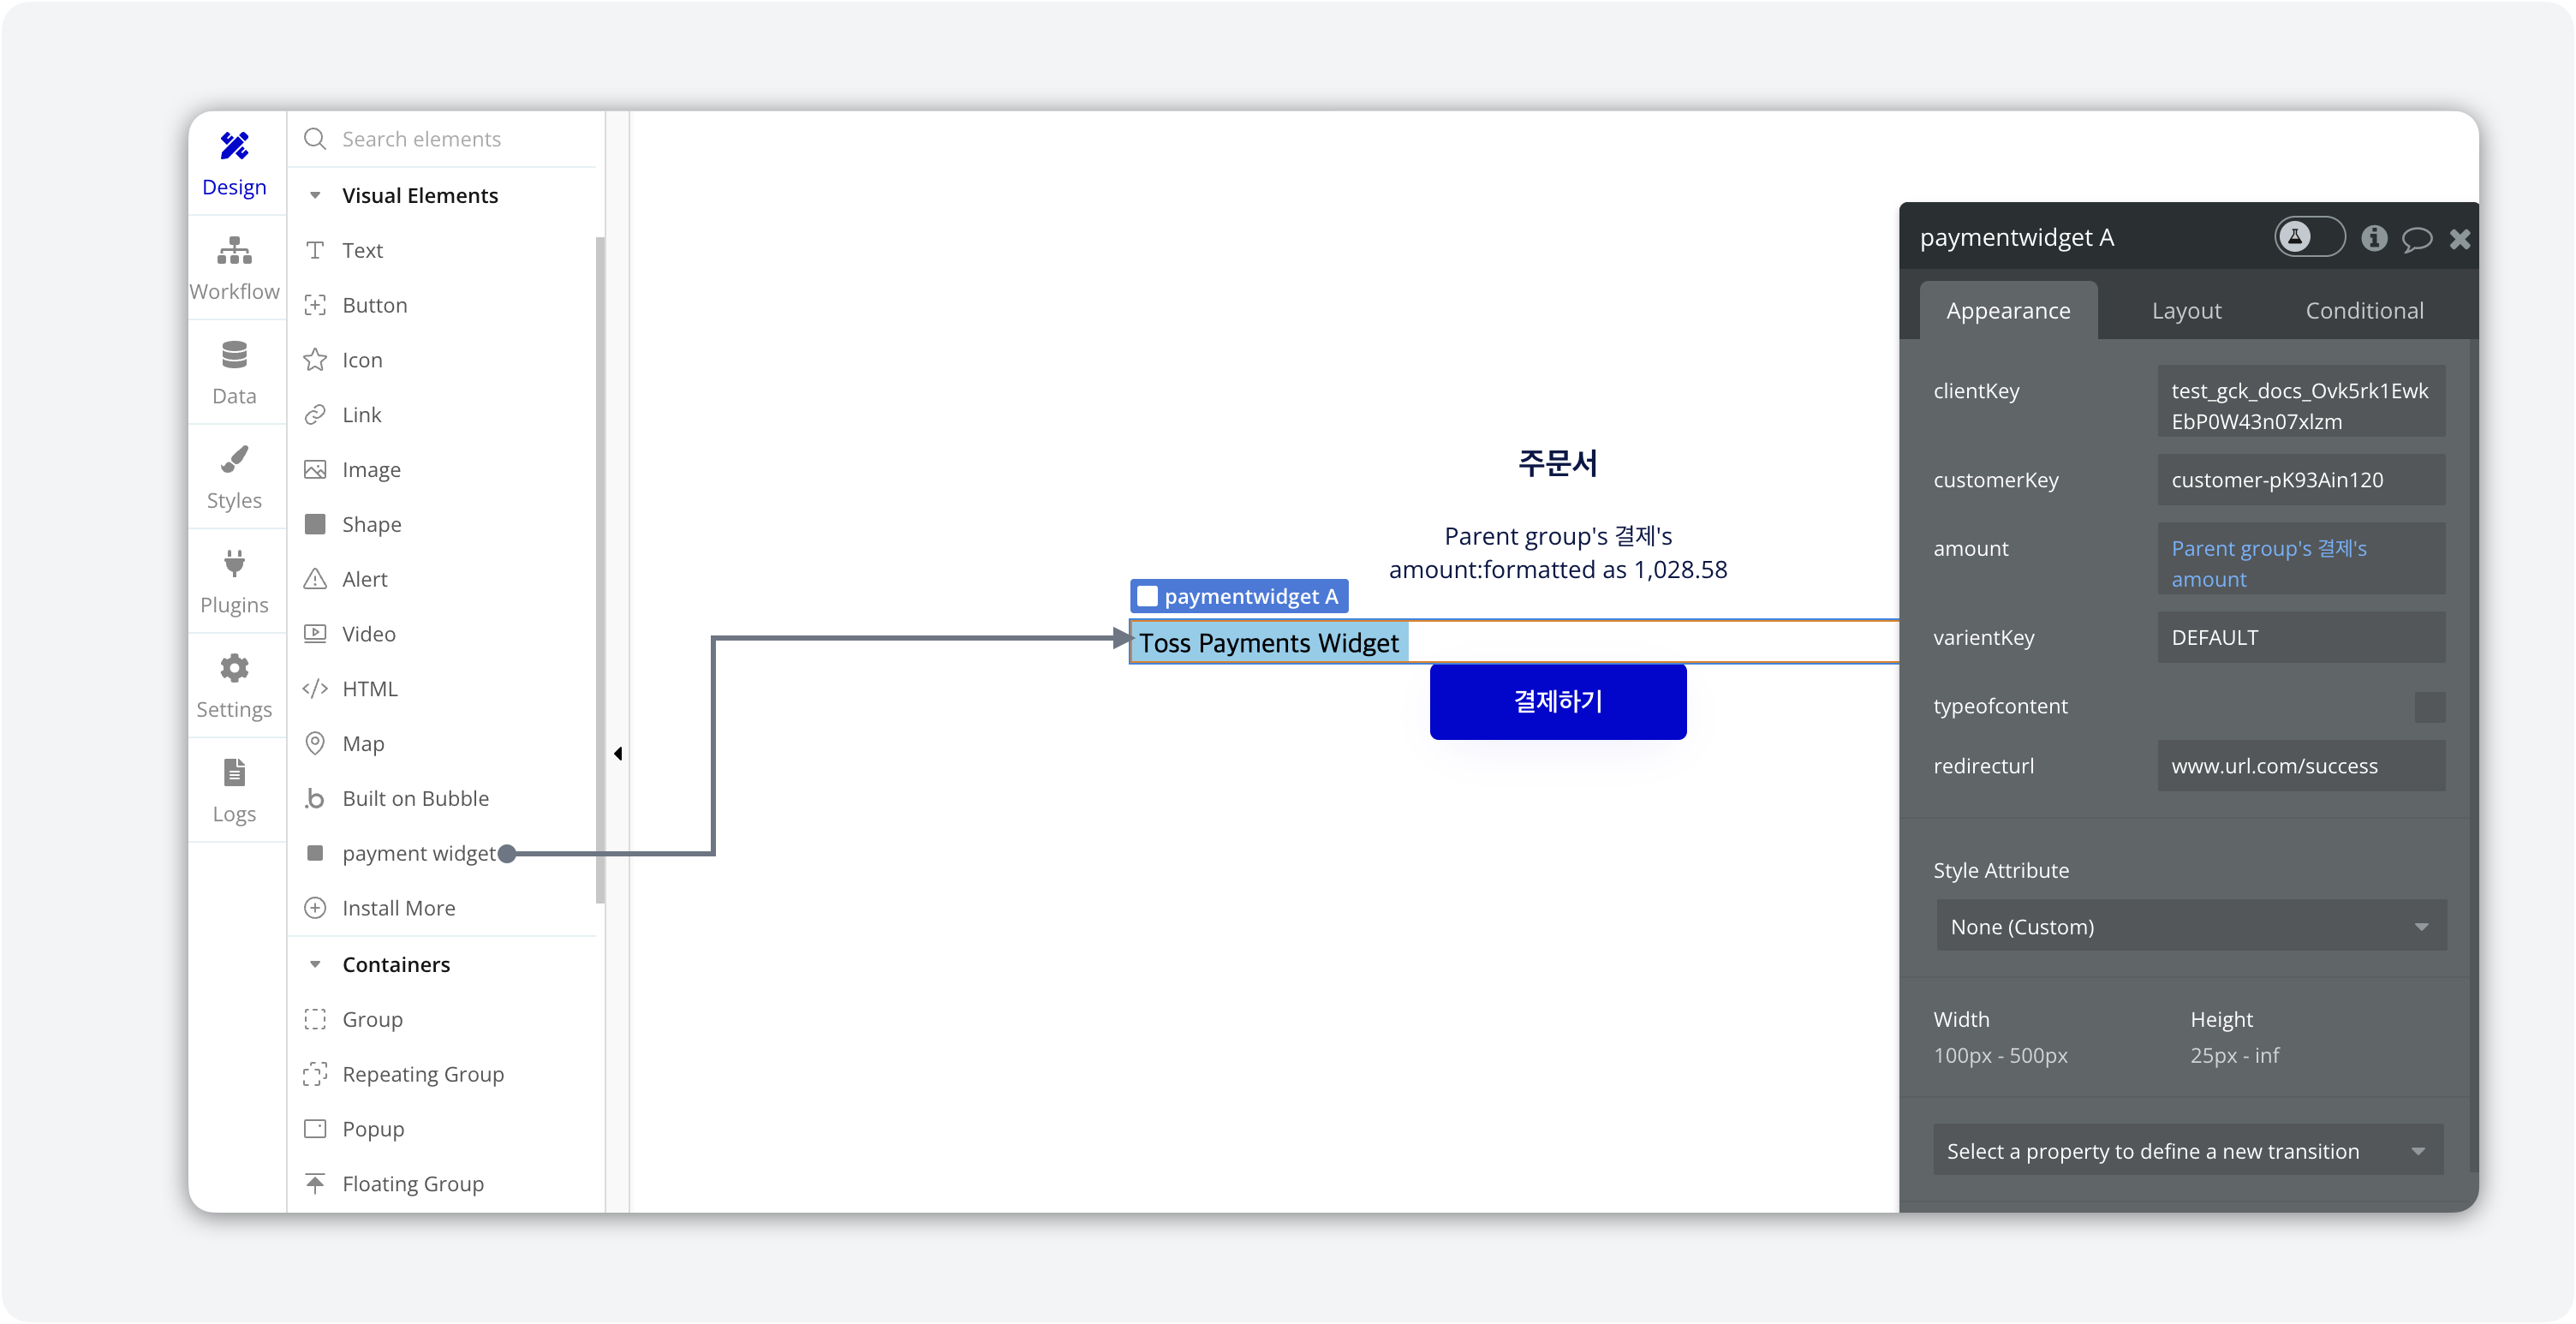Edit the redirecturl field
Screen dimensions: 2576x1324
[2301, 766]
